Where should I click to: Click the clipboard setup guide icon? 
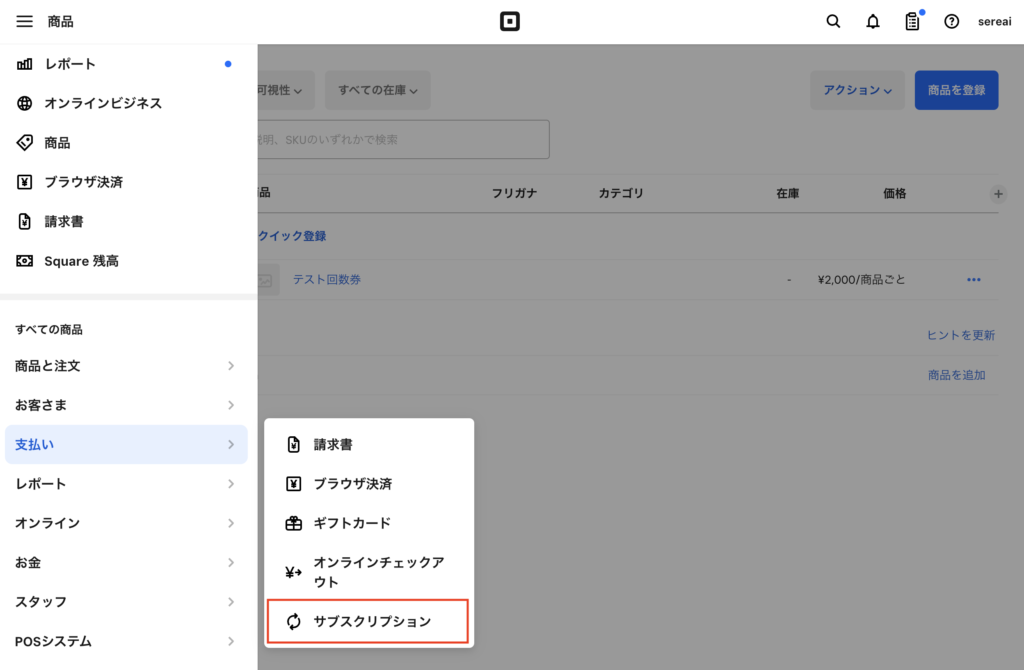[912, 21]
